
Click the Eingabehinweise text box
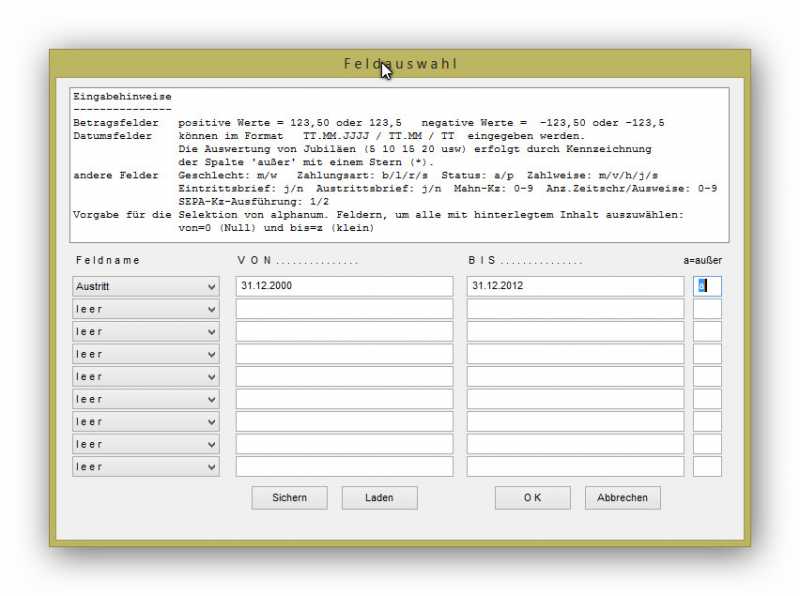(399, 165)
